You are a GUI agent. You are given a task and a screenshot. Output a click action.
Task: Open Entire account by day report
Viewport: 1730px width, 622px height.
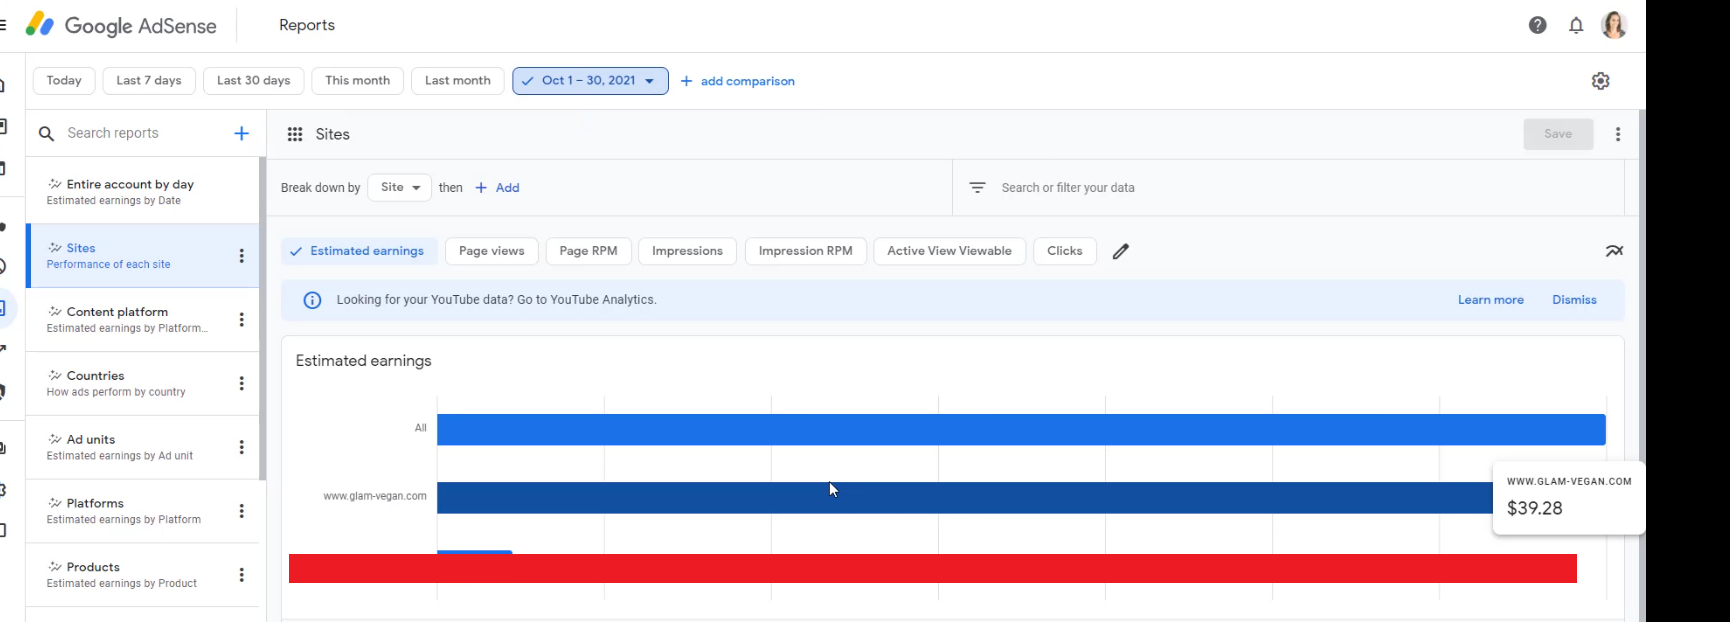coord(142,192)
